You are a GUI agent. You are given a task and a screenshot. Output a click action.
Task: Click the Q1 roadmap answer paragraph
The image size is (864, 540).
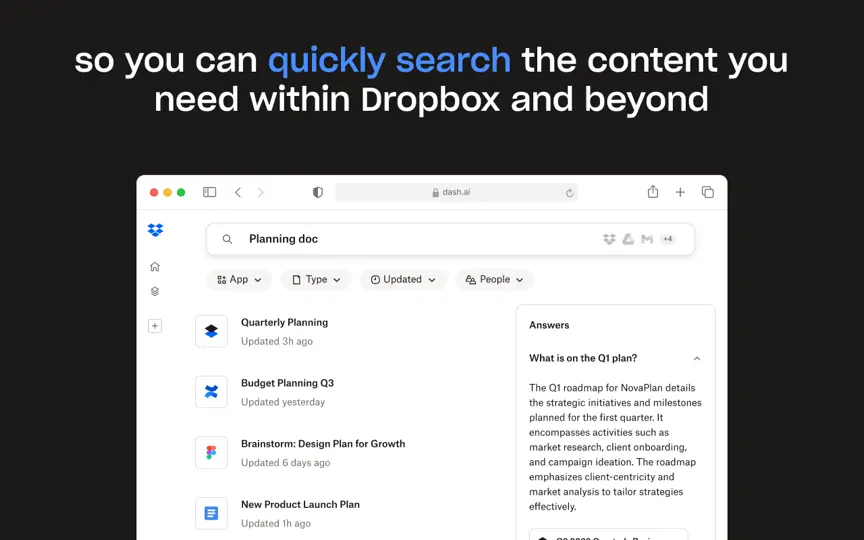pyautogui.click(x=615, y=447)
